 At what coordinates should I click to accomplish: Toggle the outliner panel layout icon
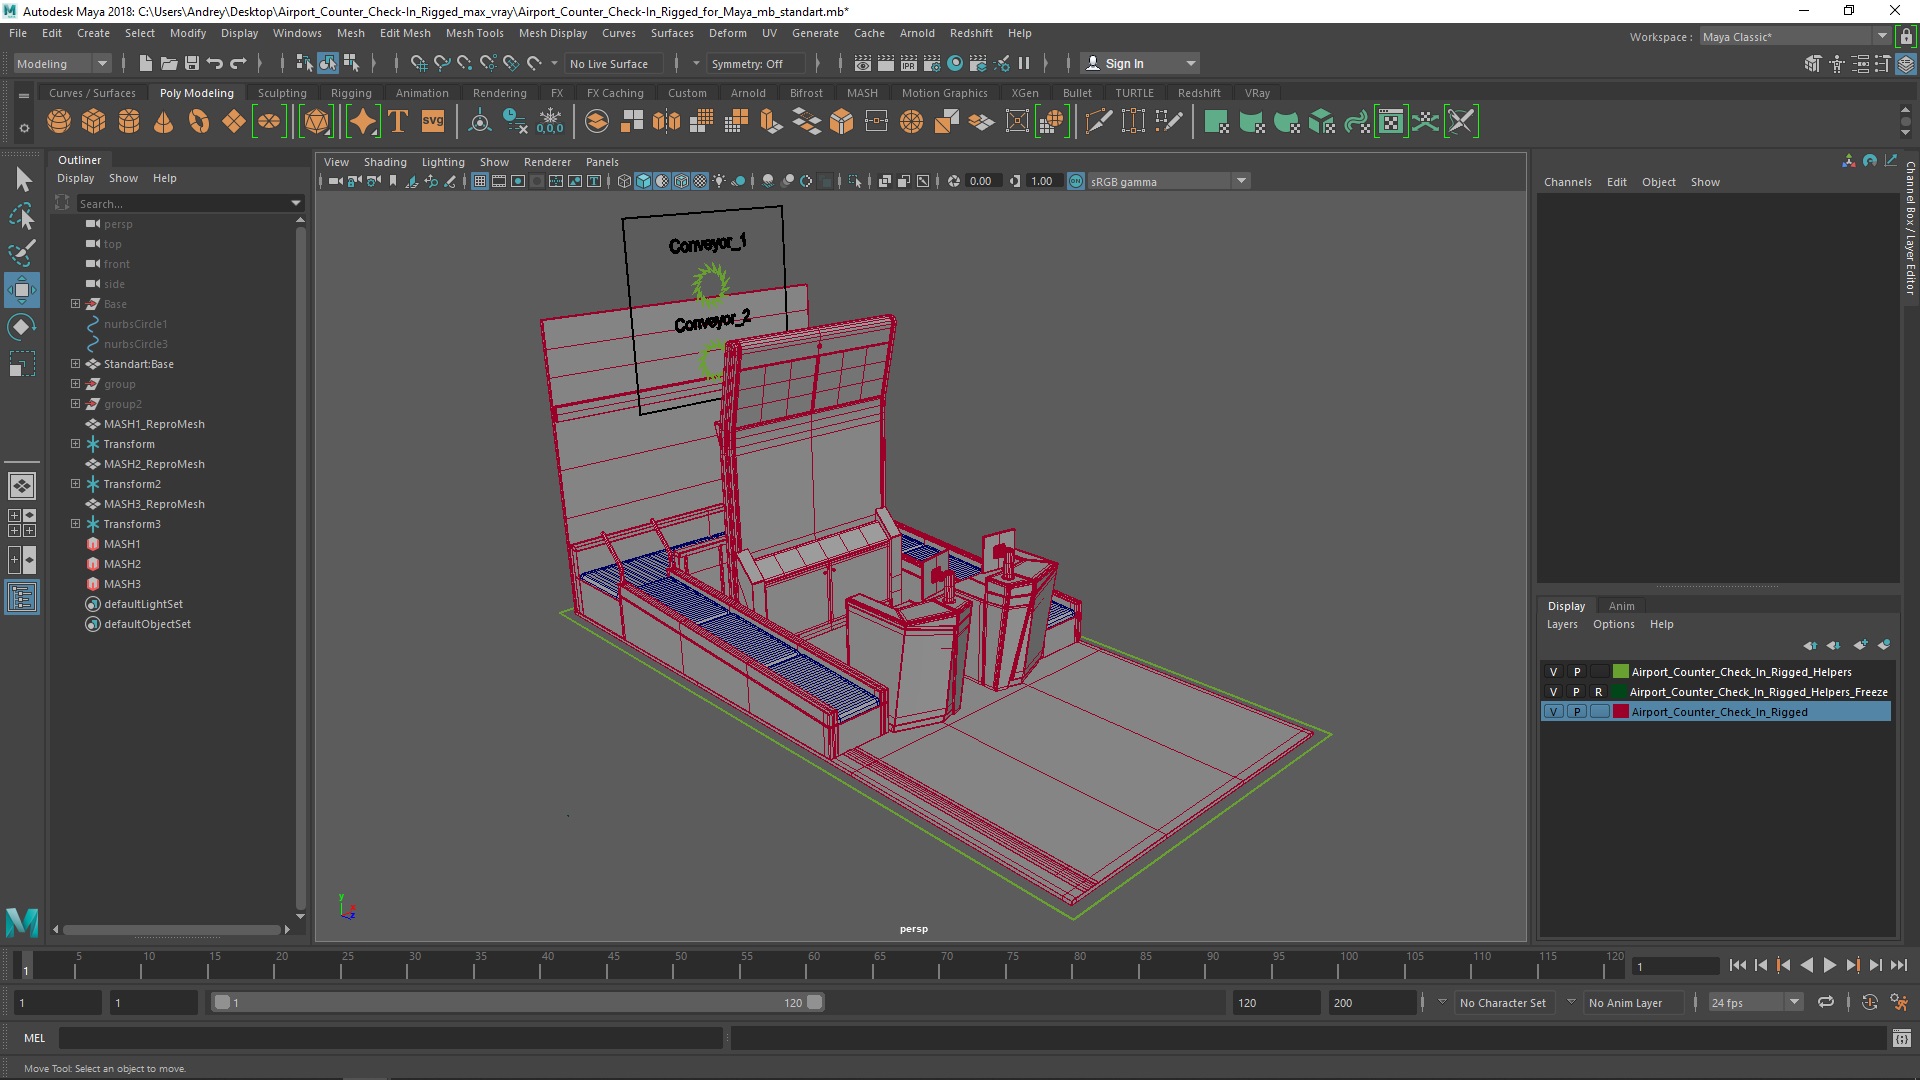[22, 598]
